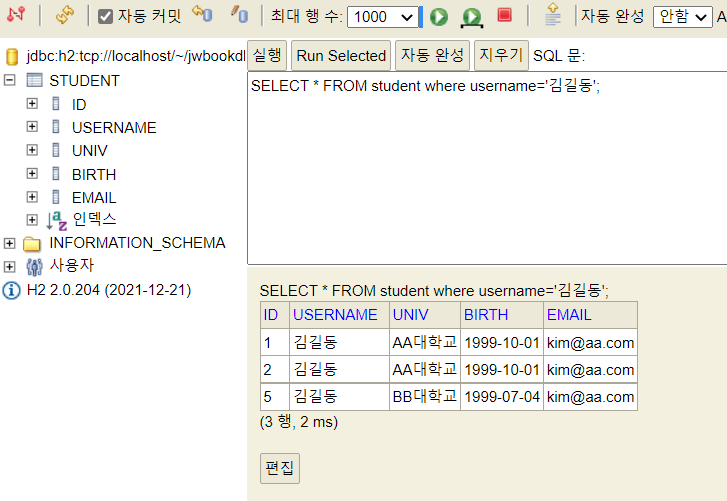Click the ID 2 cell
Image resolution: width=727 pixels, height=501 pixels.
[x=275, y=370]
